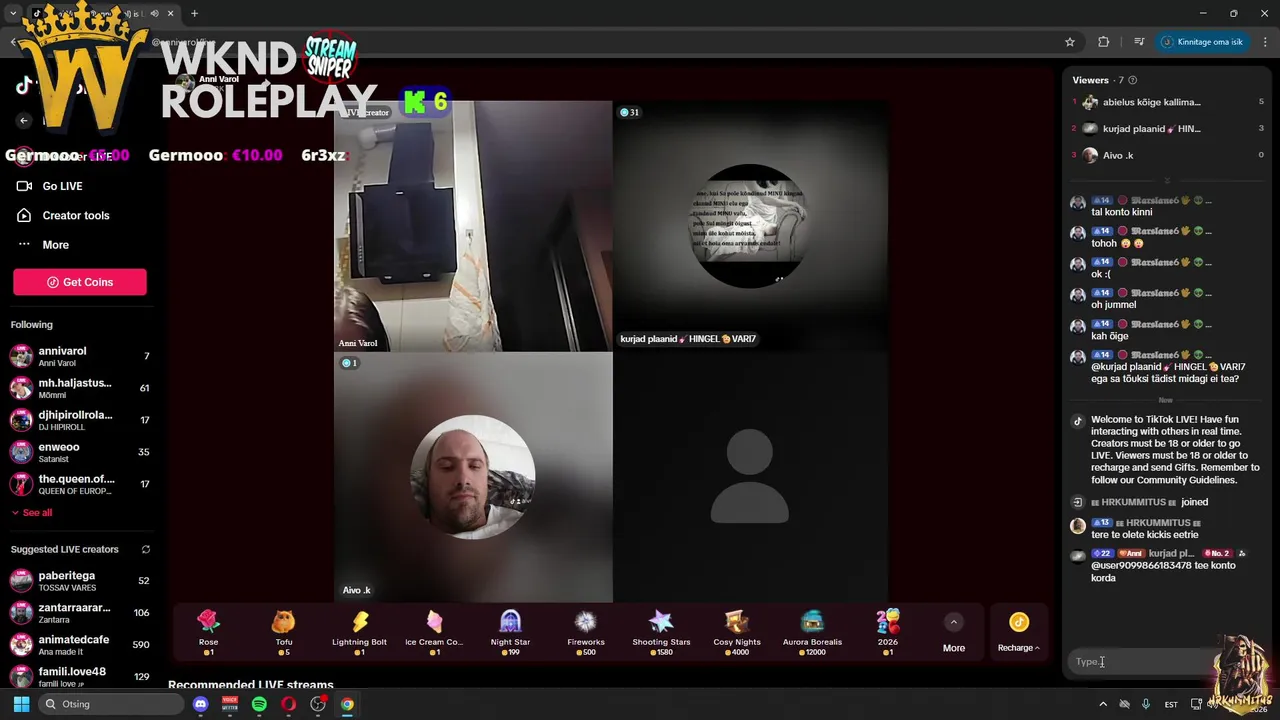Send the Tofu gift
Viewport: 1280px width, 720px height.
[x=284, y=632]
